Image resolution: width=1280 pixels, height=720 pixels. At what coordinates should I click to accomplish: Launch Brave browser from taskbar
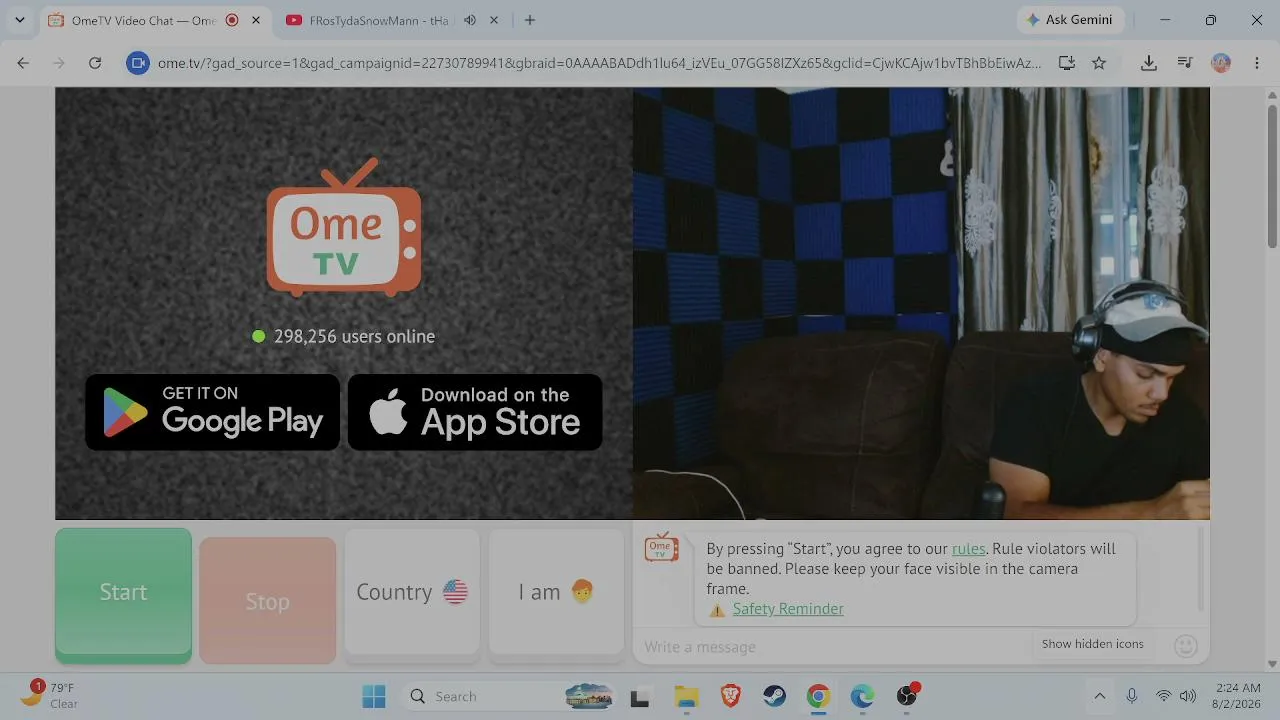(731, 696)
